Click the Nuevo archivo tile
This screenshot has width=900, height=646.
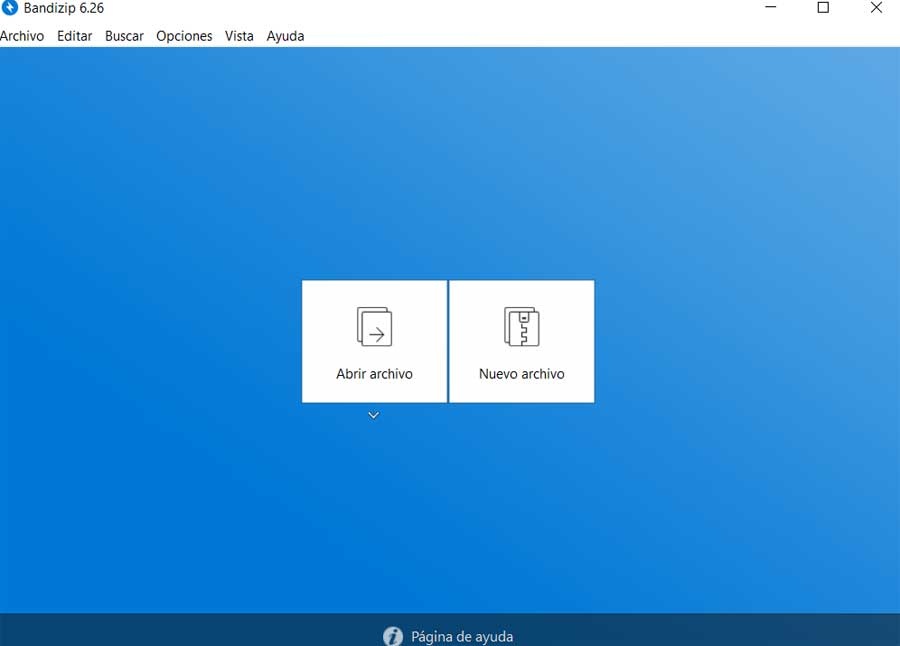click(x=522, y=341)
